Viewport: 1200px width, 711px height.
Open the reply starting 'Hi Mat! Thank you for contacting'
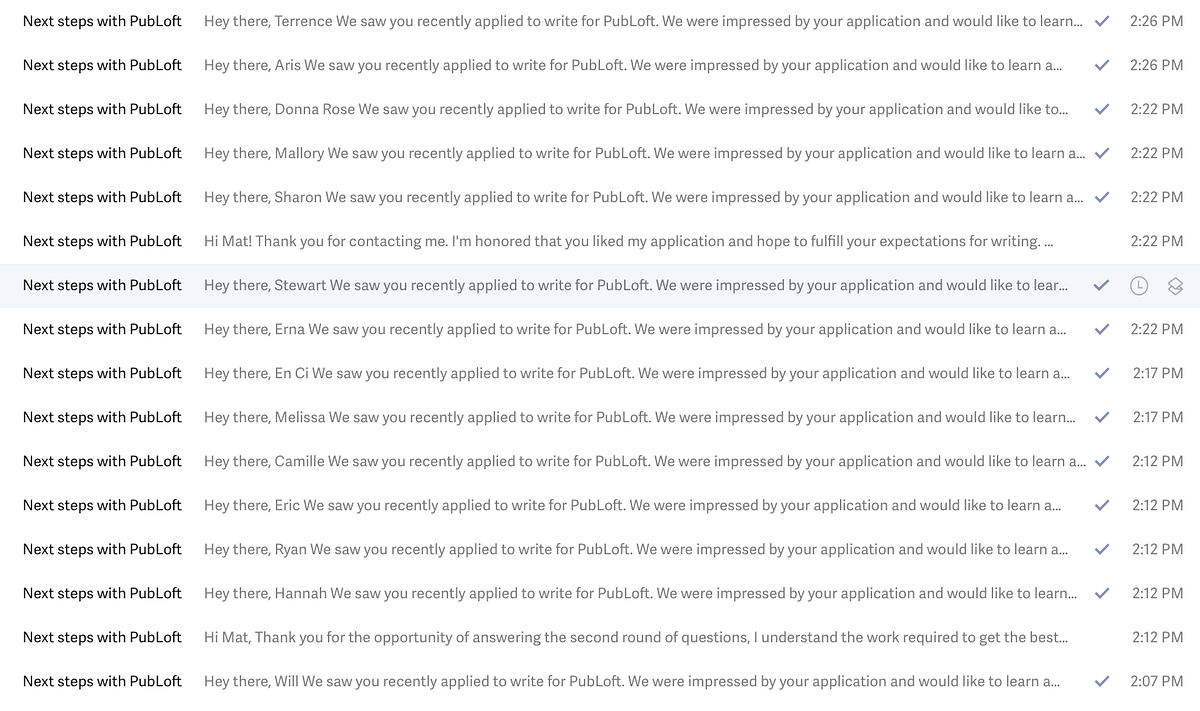coord(600,241)
